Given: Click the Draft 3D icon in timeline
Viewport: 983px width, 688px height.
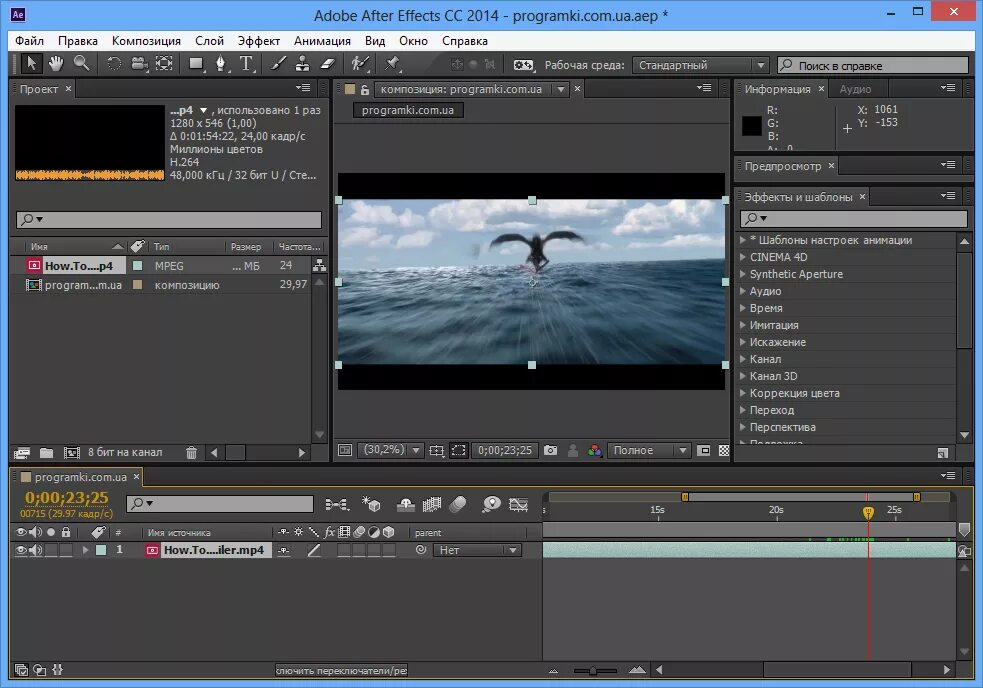Looking at the screenshot, I should click(372, 504).
